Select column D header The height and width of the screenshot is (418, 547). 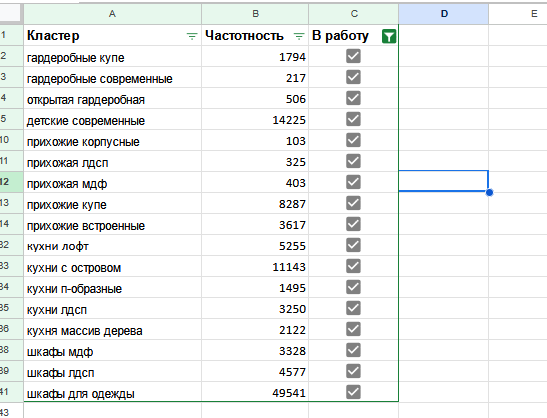tap(444, 14)
